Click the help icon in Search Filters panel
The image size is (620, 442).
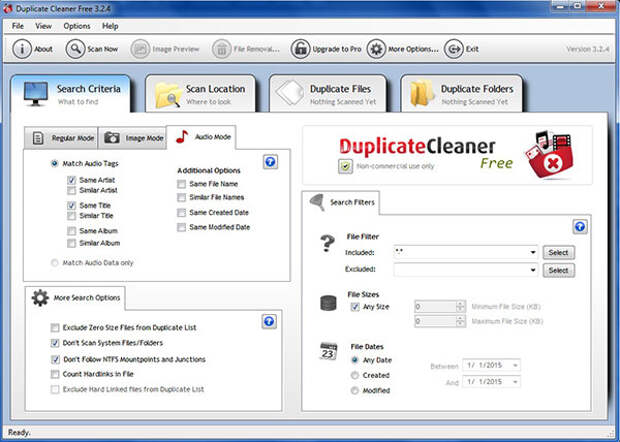pyautogui.click(x=580, y=227)
